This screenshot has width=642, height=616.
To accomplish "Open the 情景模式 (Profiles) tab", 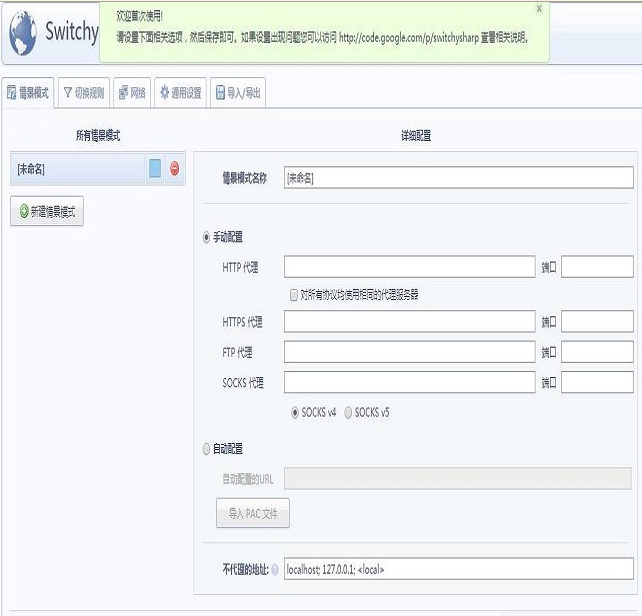I will point(28,93).
